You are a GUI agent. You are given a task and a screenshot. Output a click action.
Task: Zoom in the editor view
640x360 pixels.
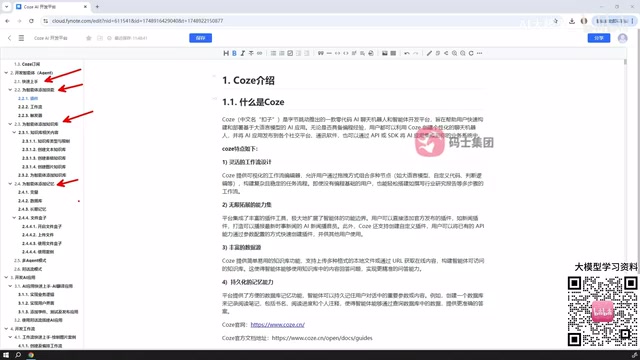point(454,53)
